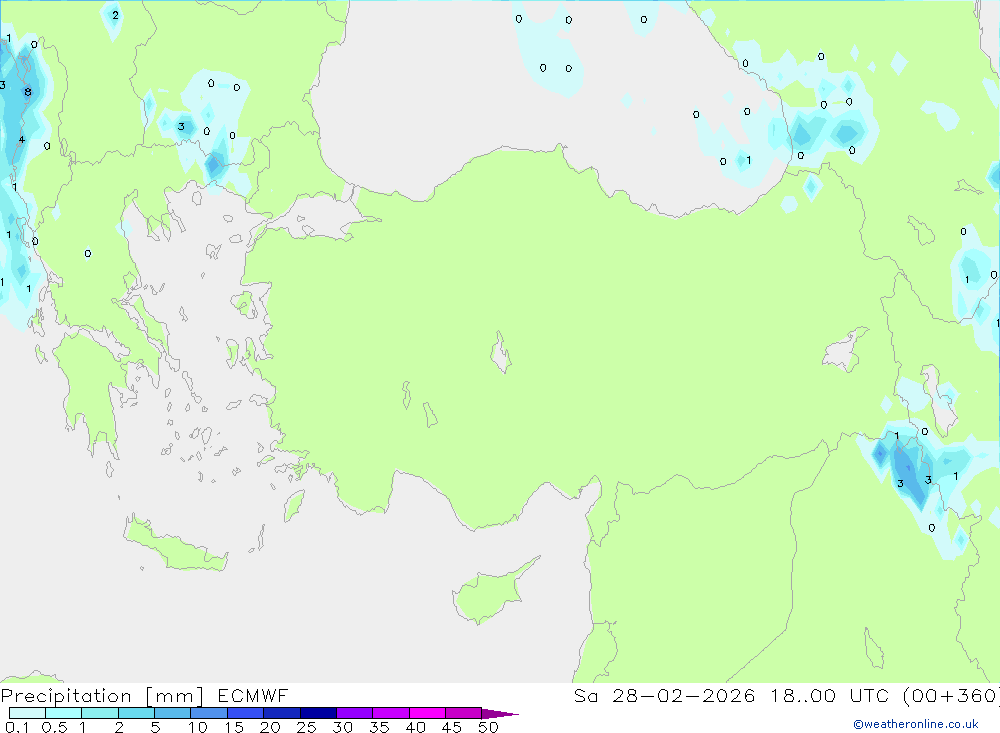Viewport: 1000px width, 733px height.
Task: Click the 0.5–1 mm legend color swatch
Action: tap(64, 713)
